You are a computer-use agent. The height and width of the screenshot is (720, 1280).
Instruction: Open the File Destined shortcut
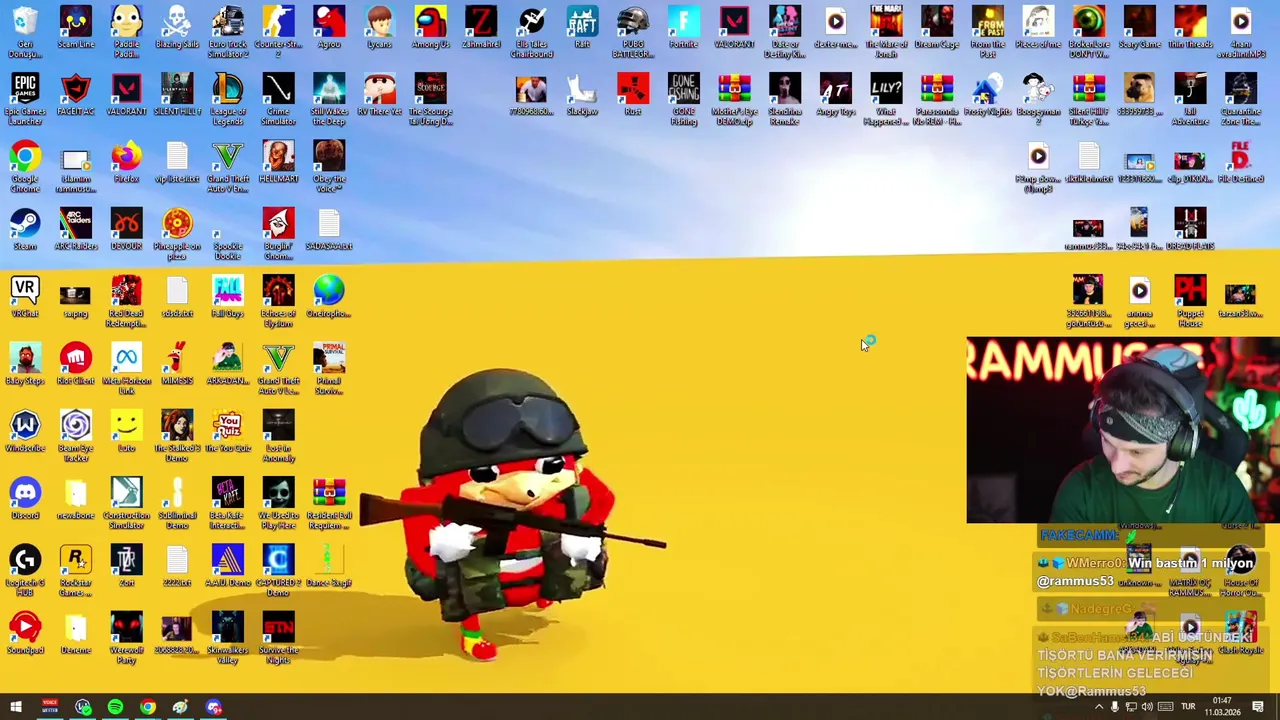1241,162
